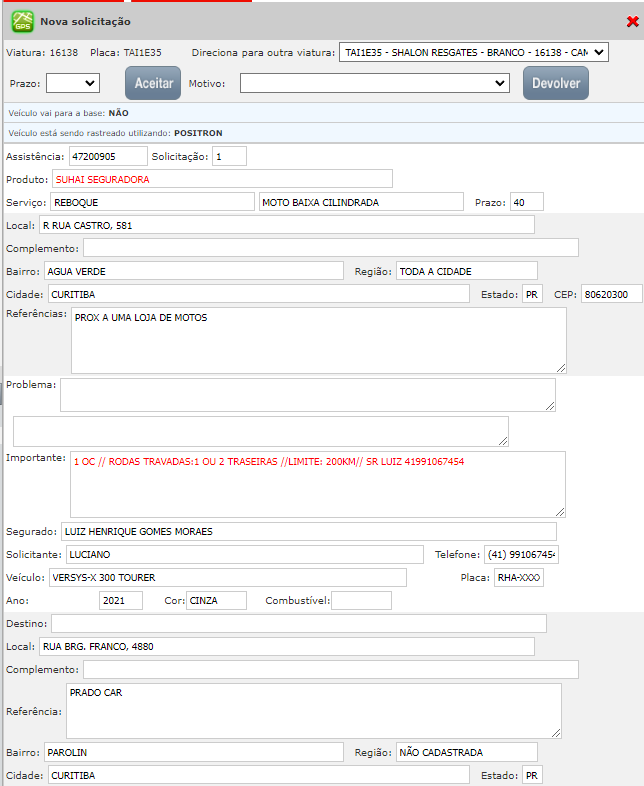Open the Direciona para outra viatura dropdown
The width and height of the screenshot is (644, 786).
pyautogui.click(x=473, y=52)
